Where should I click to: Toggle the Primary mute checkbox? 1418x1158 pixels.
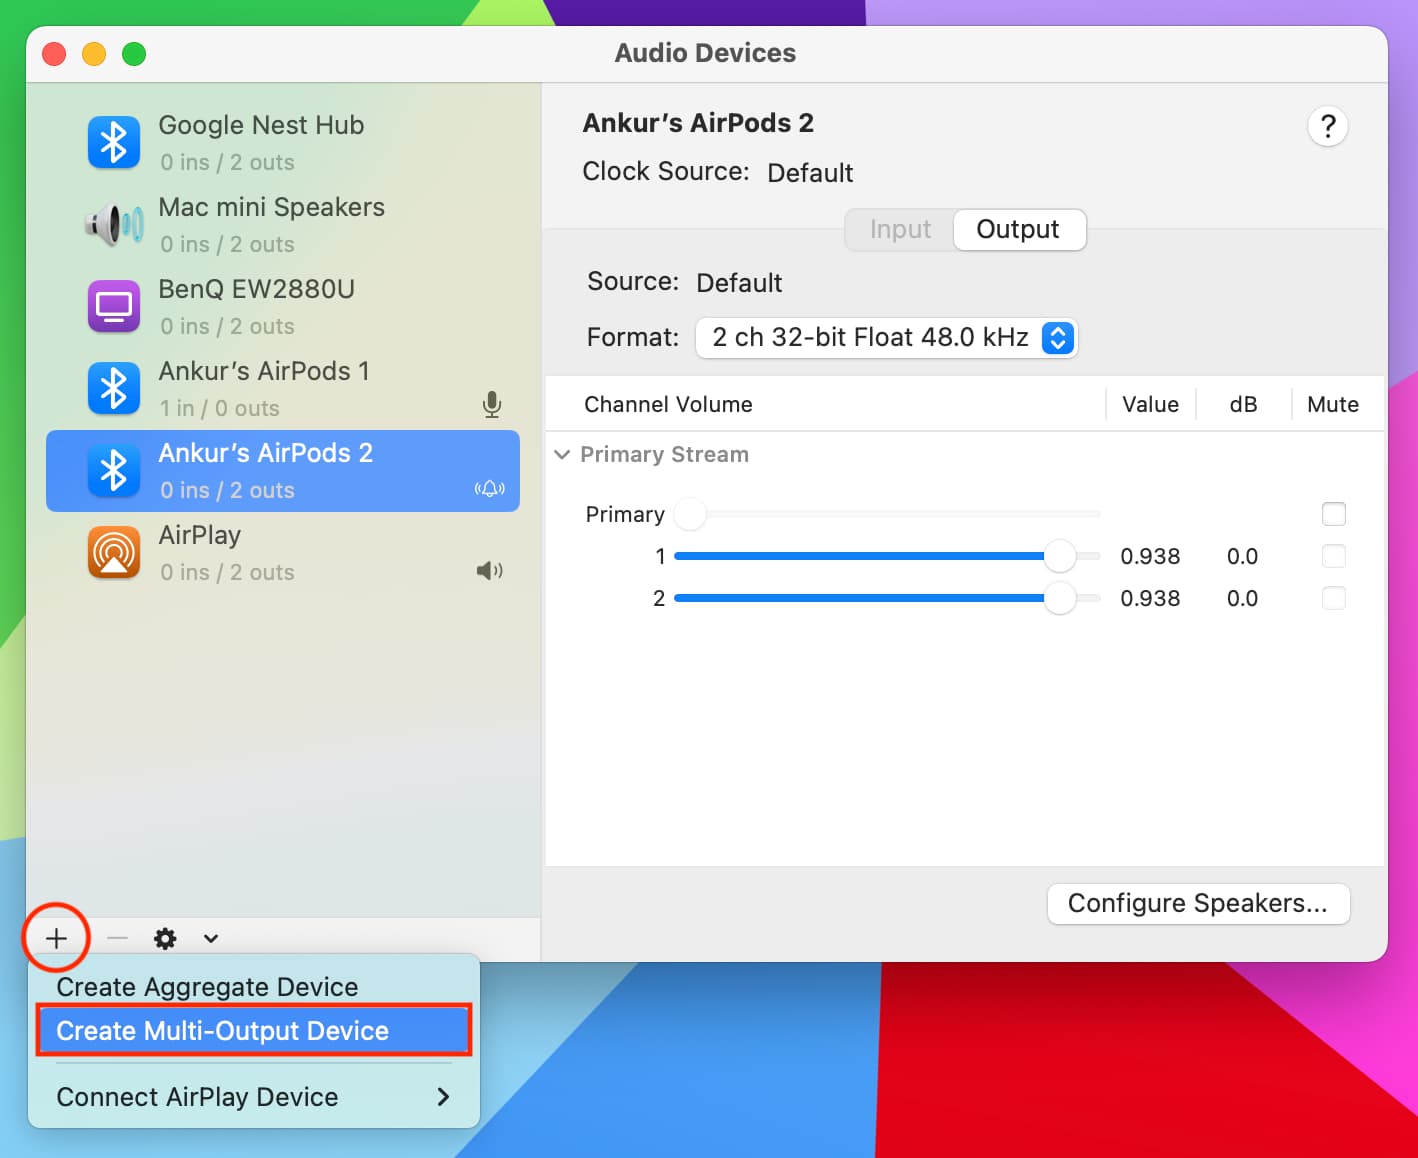click(1333, 514)
